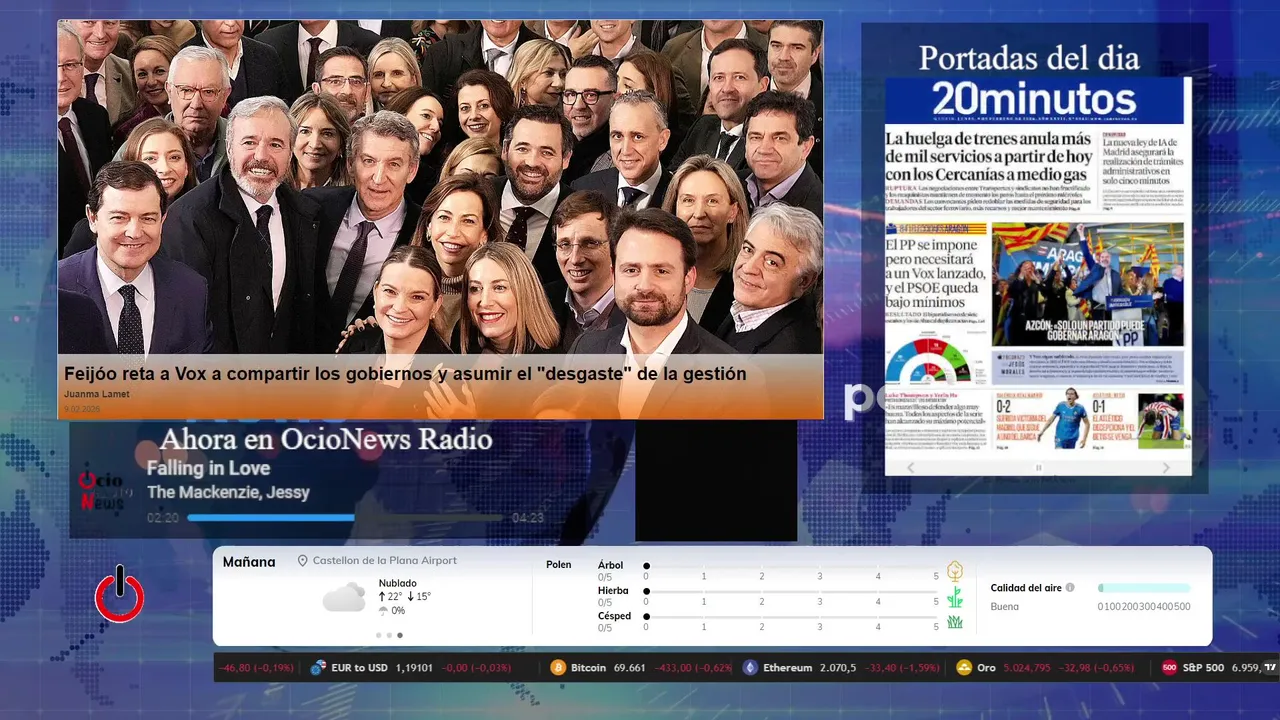The image size is (1280, 720).
Task: Click the 'Buena' air quality rating
Action: [x=1005, y=606]
